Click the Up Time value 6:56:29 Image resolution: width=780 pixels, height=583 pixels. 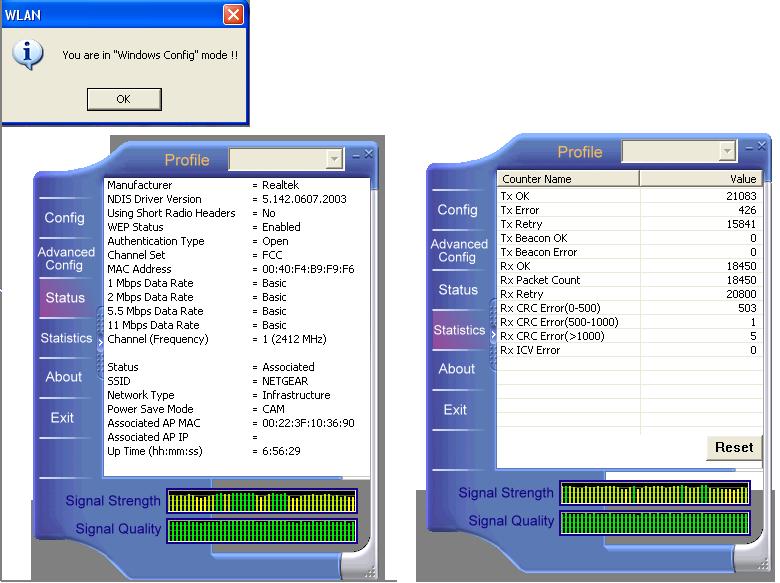pos(282,451)
